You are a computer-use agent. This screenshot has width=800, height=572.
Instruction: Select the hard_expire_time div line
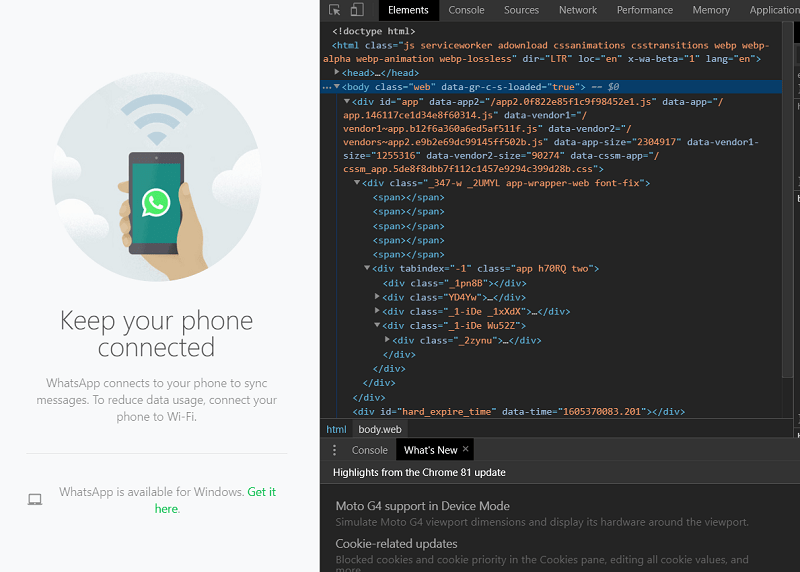coord(518,412)
